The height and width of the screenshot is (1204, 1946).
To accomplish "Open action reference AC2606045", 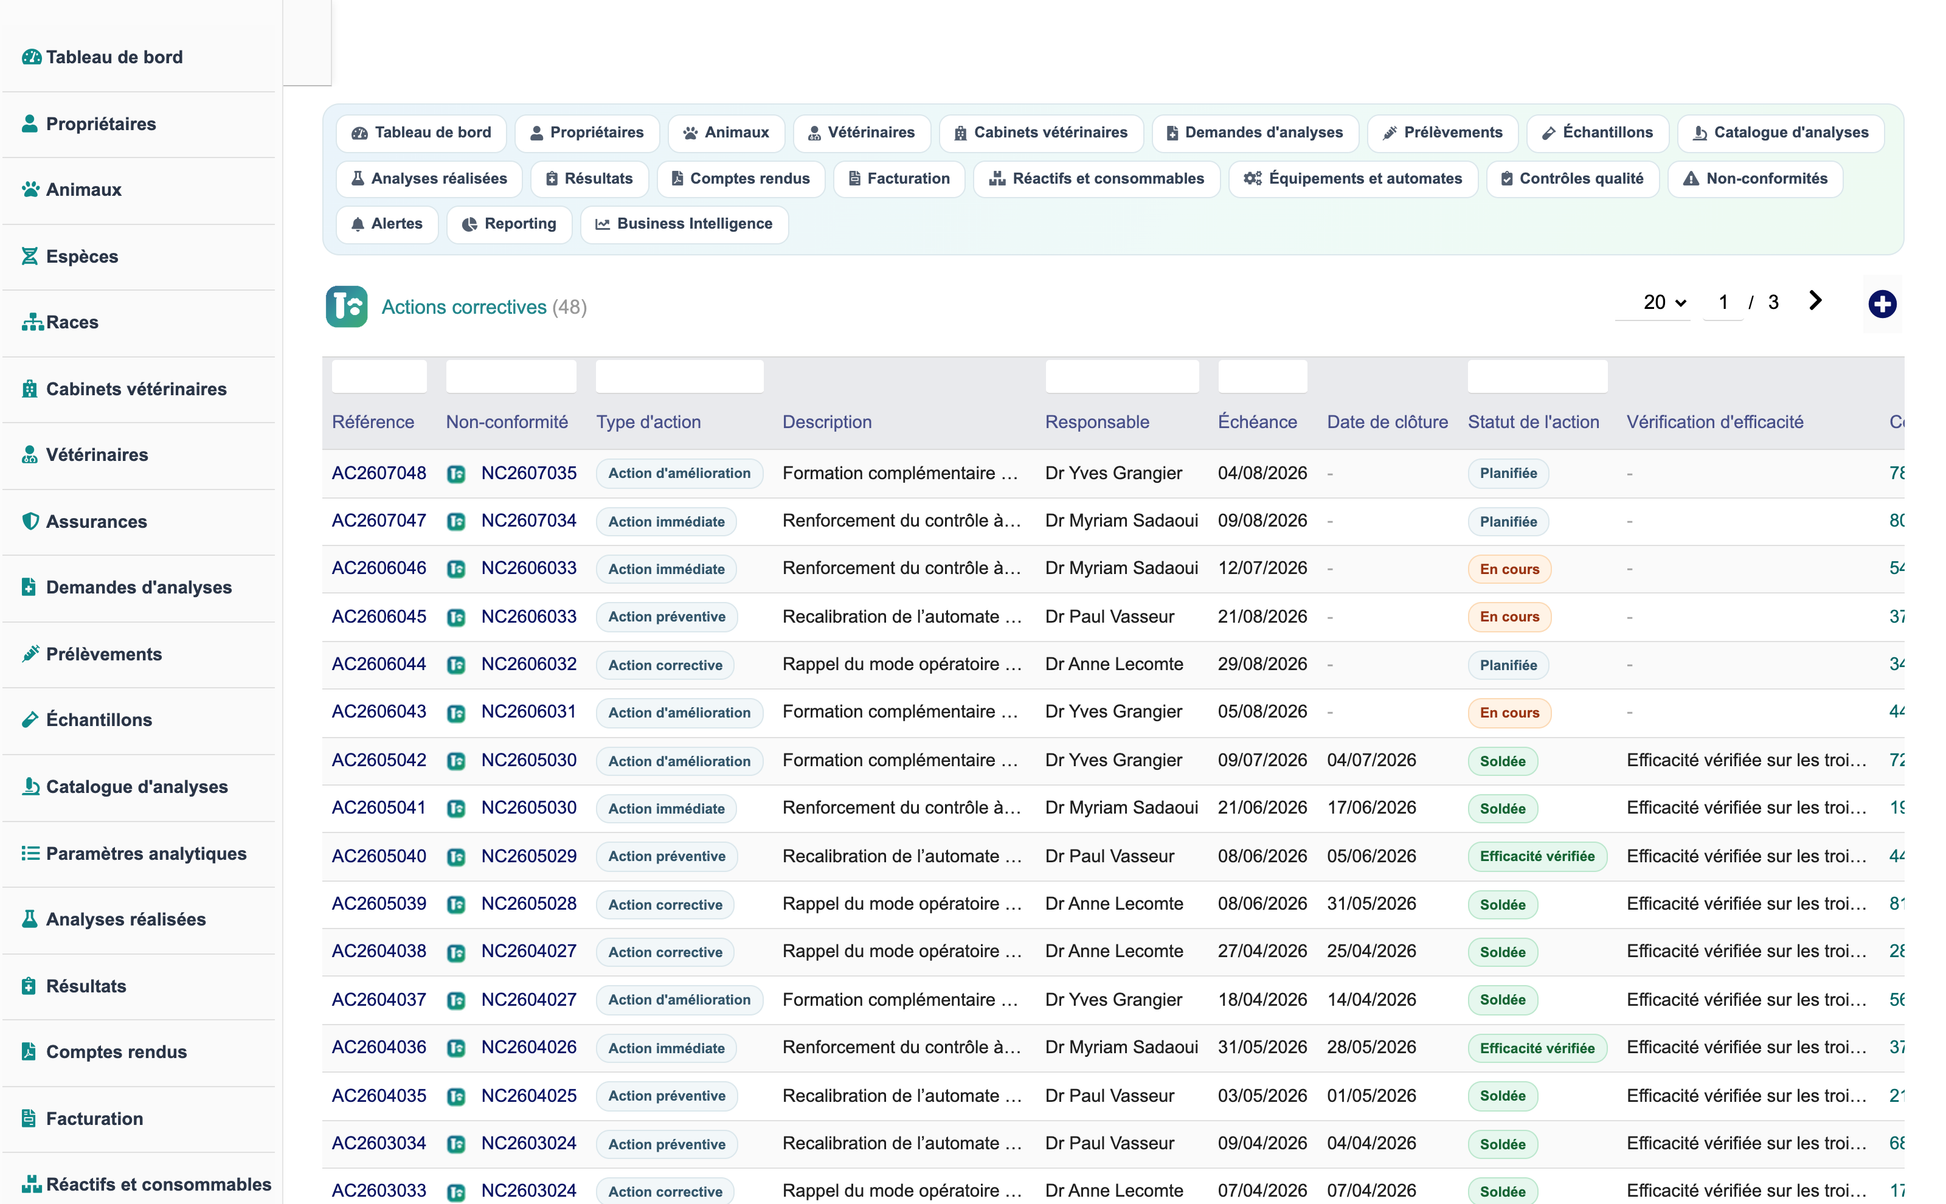I will 379,617.
